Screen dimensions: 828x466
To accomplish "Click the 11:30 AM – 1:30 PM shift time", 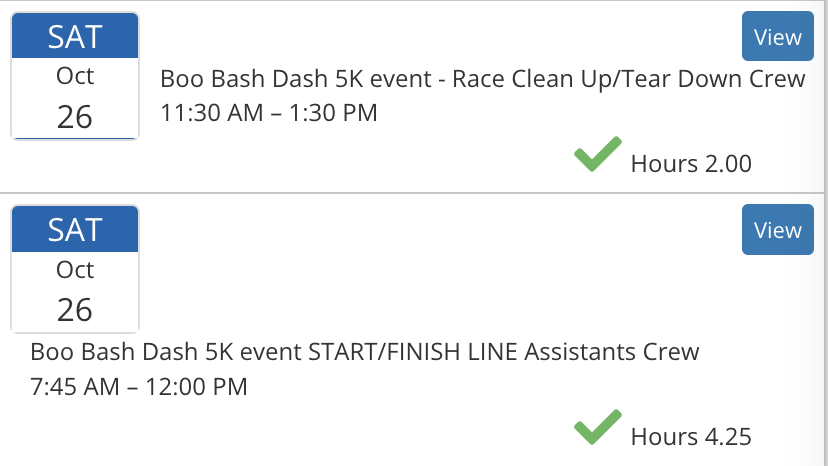I will 269,113.
